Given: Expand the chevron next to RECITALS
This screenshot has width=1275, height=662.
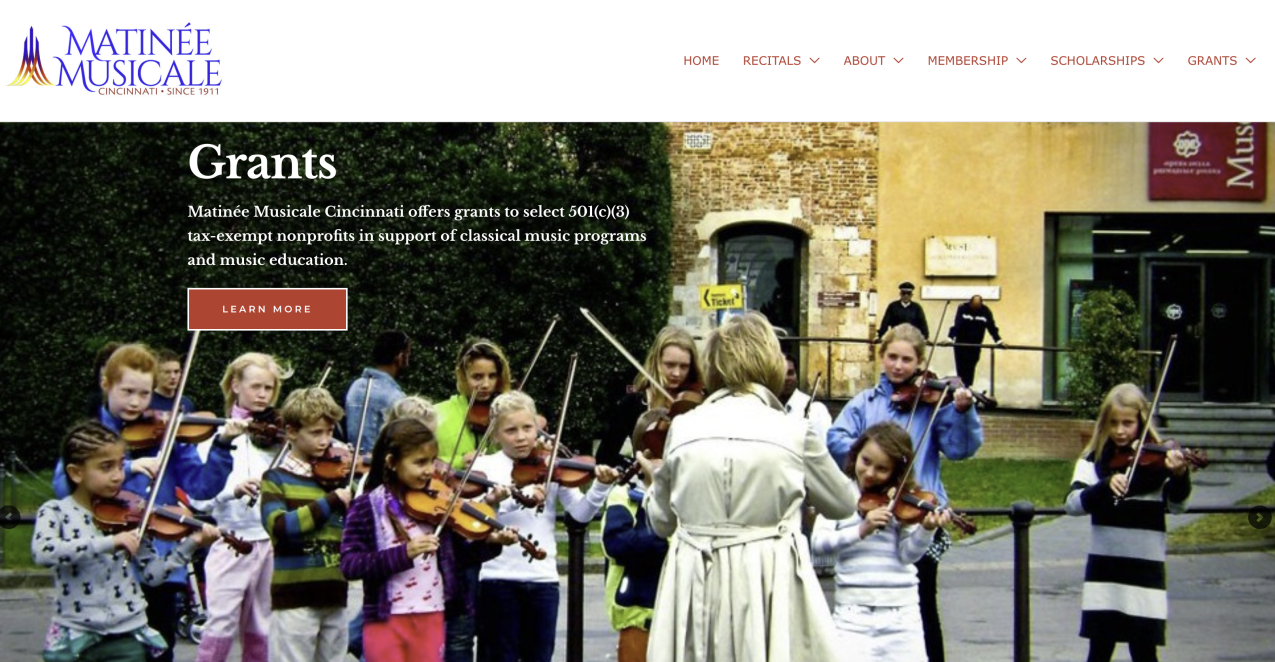Looking at the screenshot, I should tap(814, 61).
